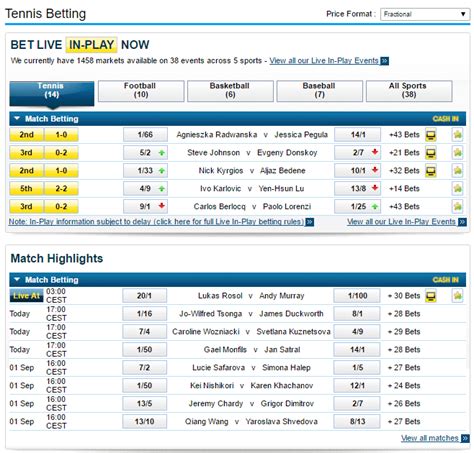The width and height of the screenshot is (474, 453).
Task: Collapse the In-Play Match Betting section
Action: (x=17, y=119)
